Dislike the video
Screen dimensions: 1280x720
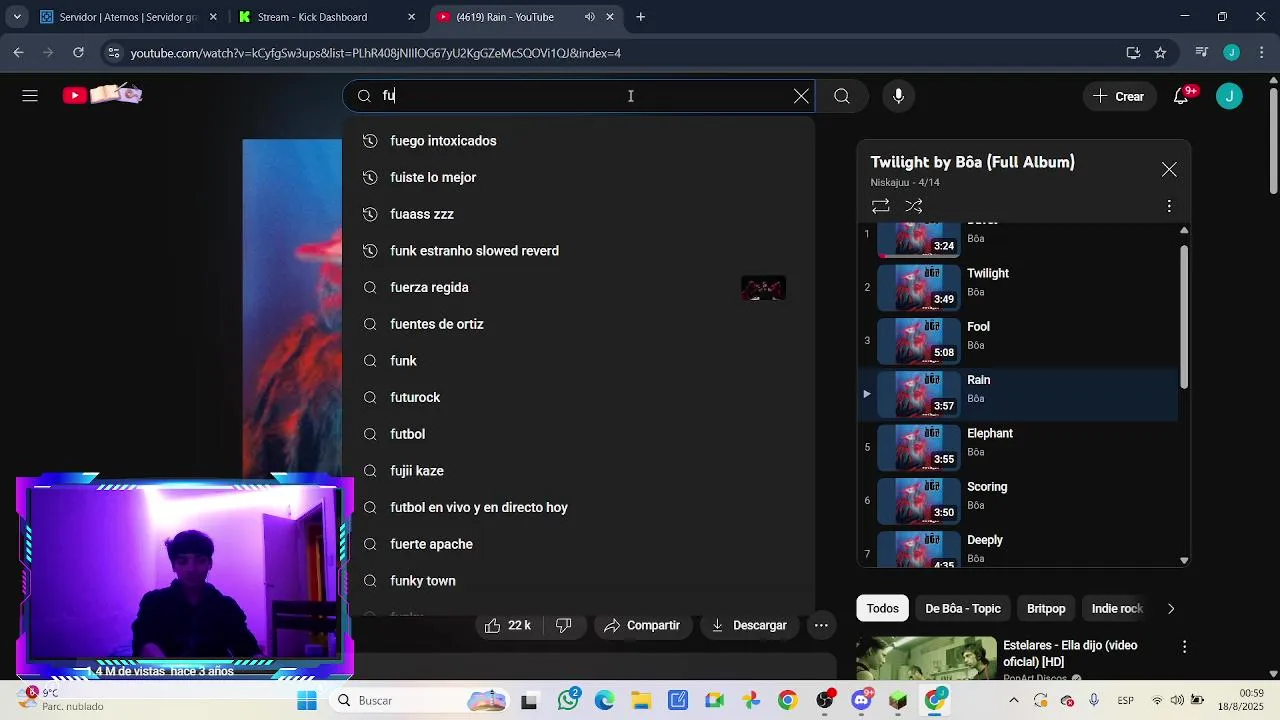click(x=564, y=625)
